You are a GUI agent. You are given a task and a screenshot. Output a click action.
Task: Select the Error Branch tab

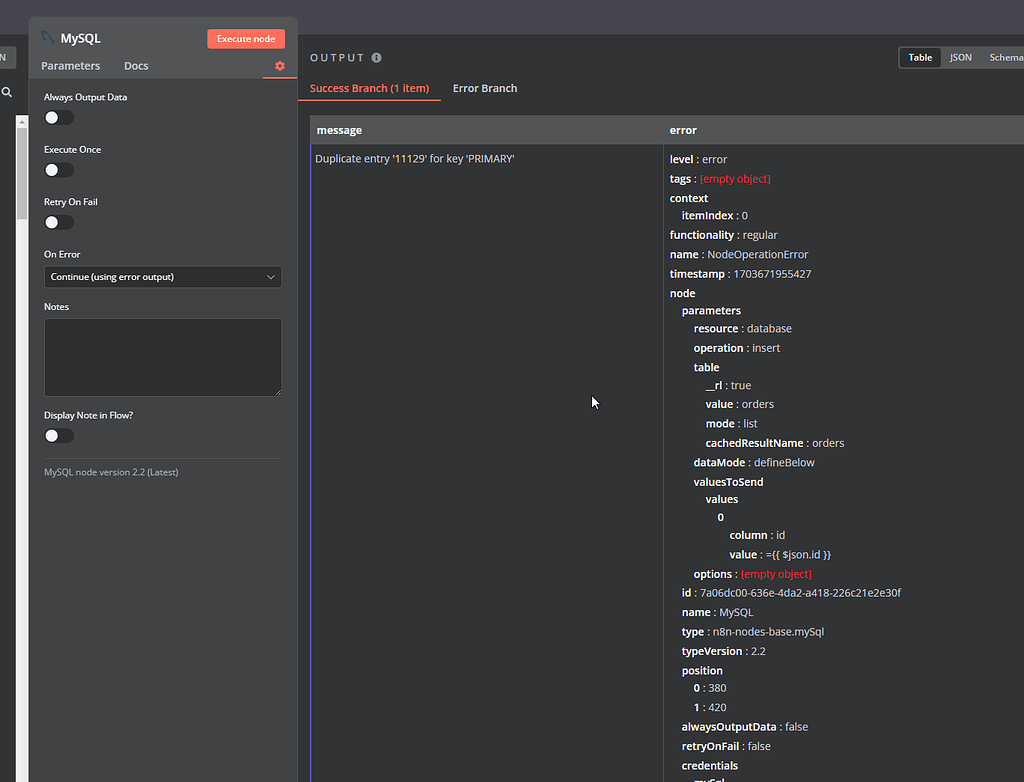(485, 88)
